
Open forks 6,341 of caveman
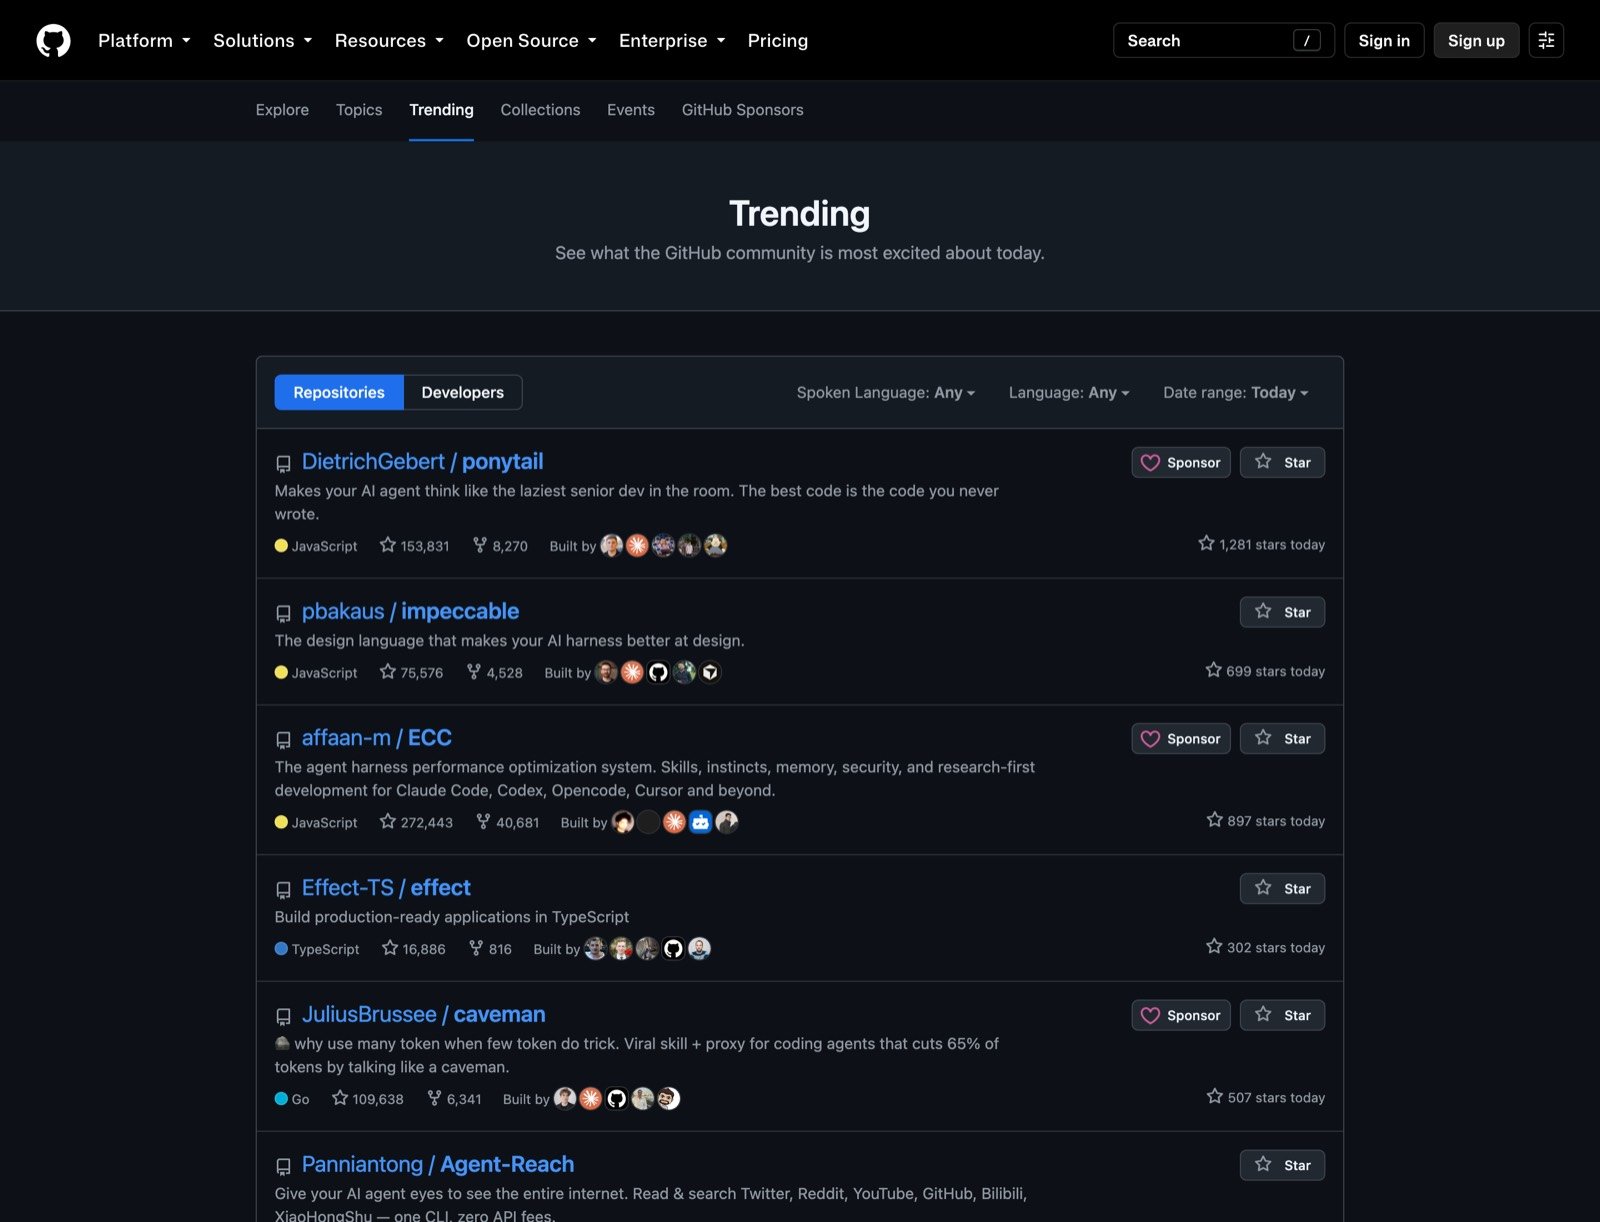pos(454,1099)
